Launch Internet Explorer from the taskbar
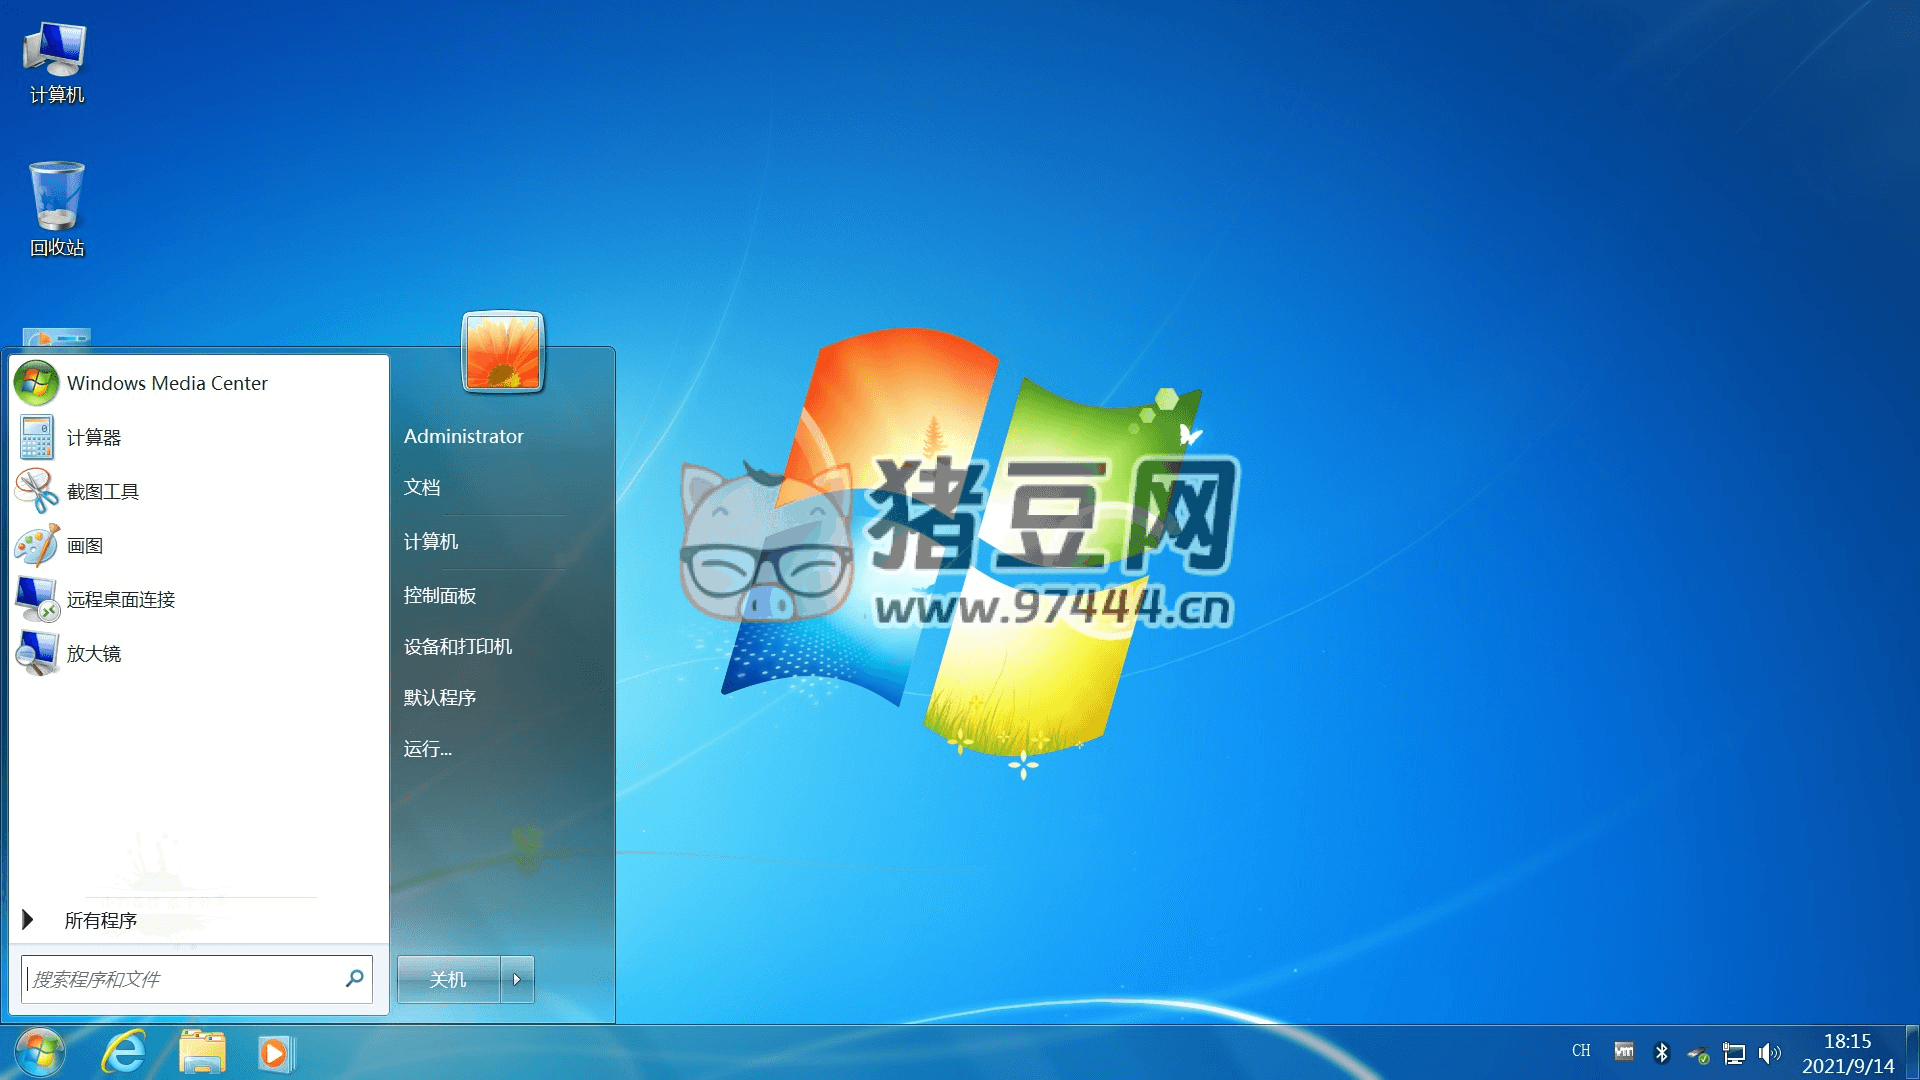The image size is (1920, 1080). point(125,1052)
